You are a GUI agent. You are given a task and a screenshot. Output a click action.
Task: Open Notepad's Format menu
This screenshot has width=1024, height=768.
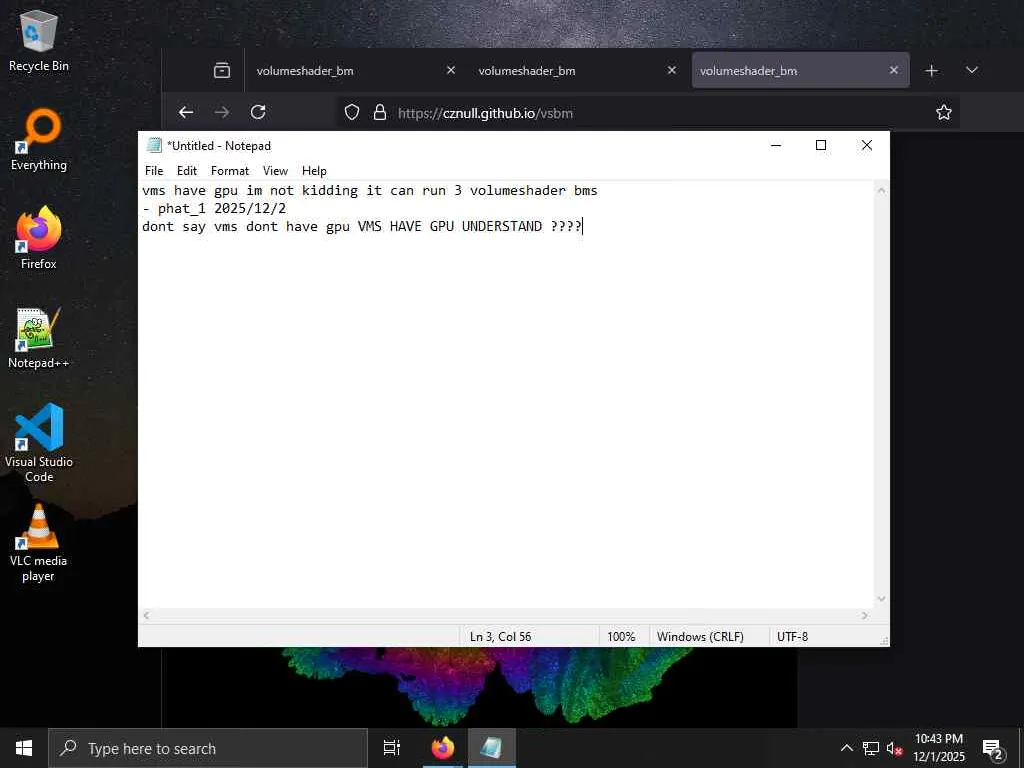[230, 170]
